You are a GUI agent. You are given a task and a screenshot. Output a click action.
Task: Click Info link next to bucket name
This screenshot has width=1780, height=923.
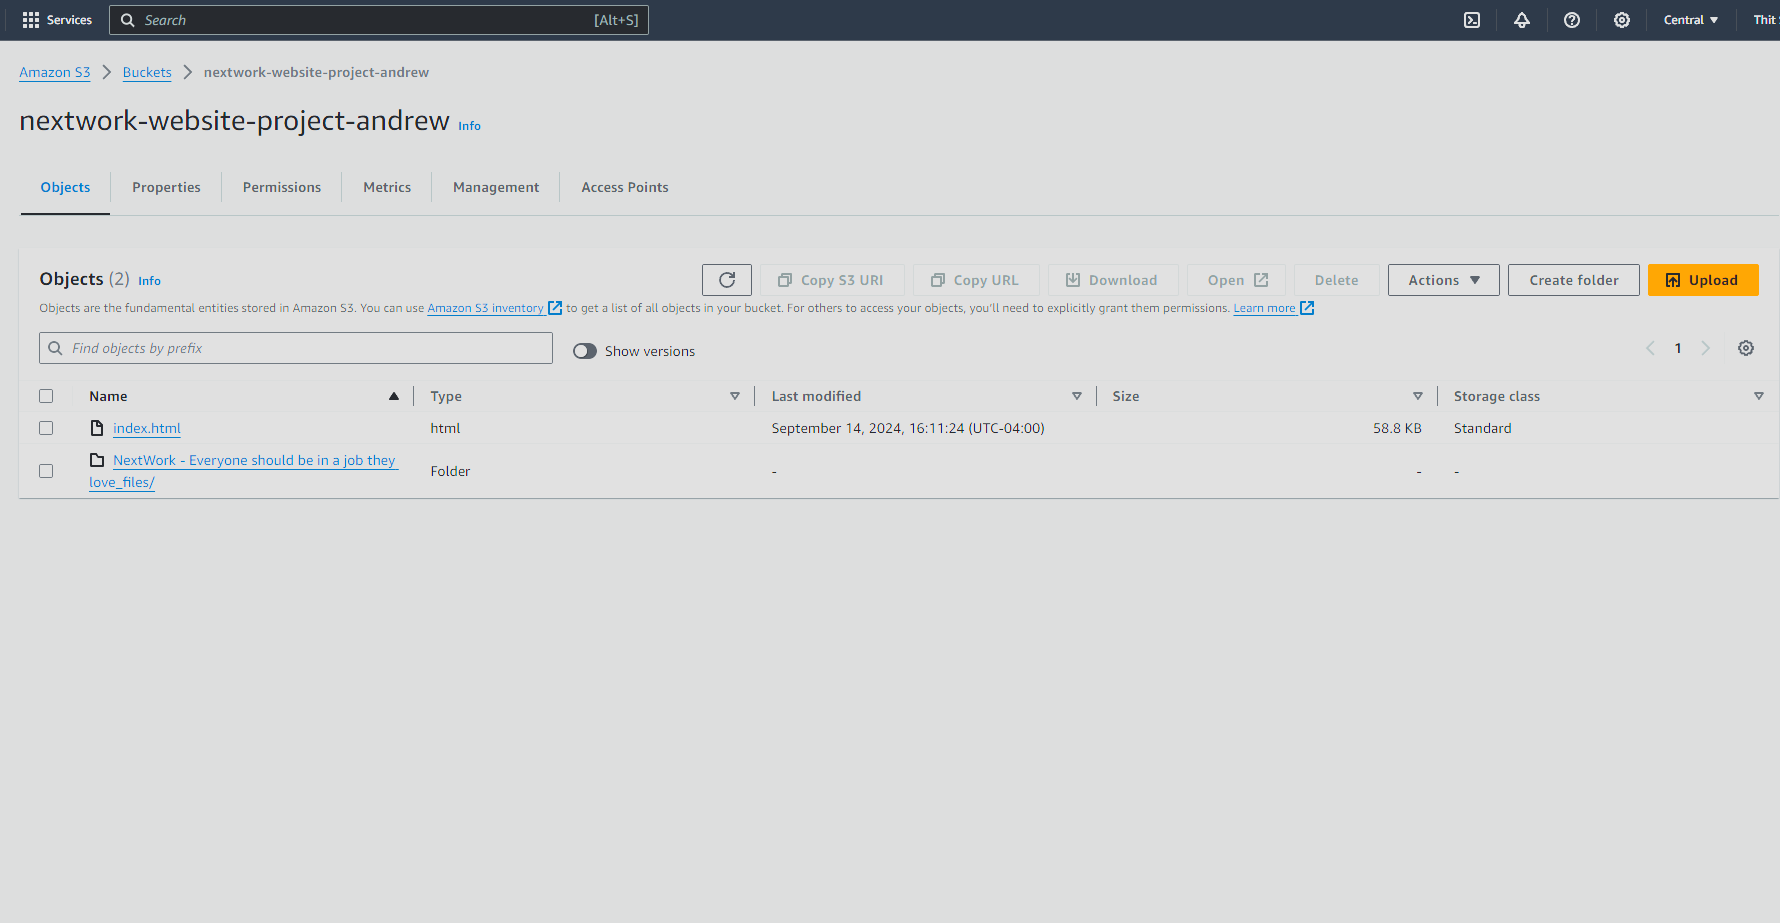tap(469, 126)
